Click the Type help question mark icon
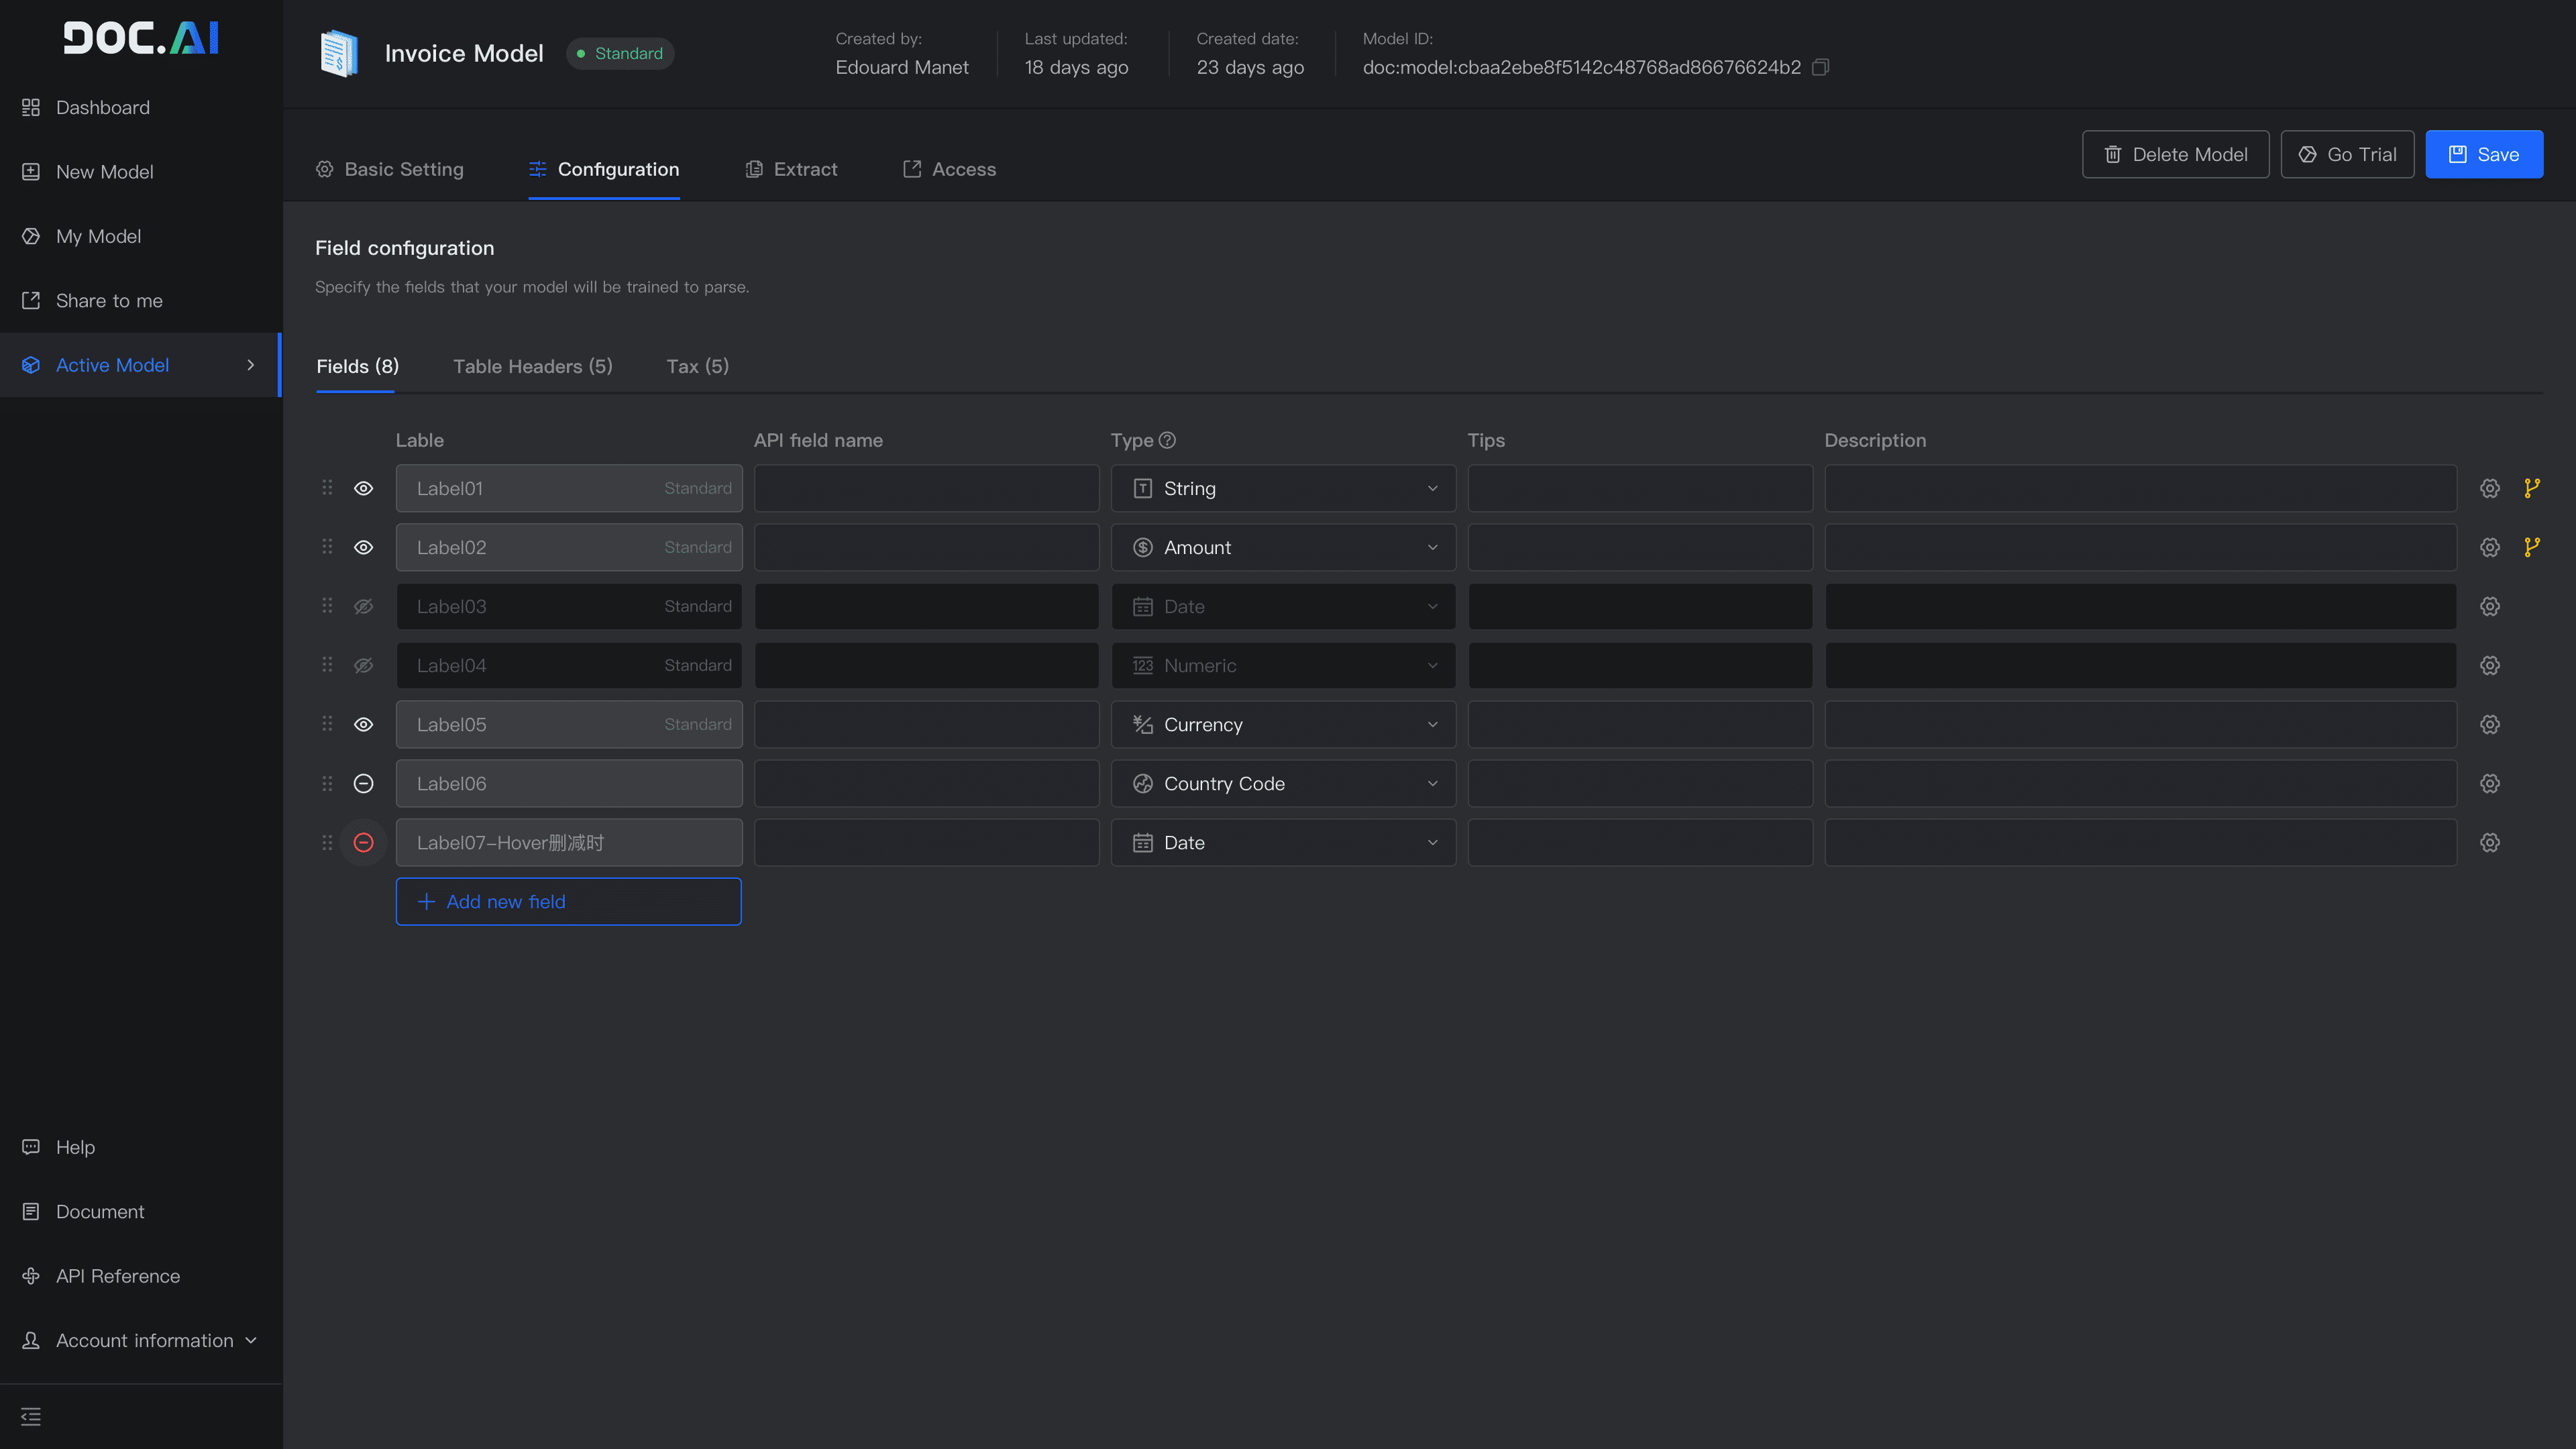 [x=1167, y=440]
